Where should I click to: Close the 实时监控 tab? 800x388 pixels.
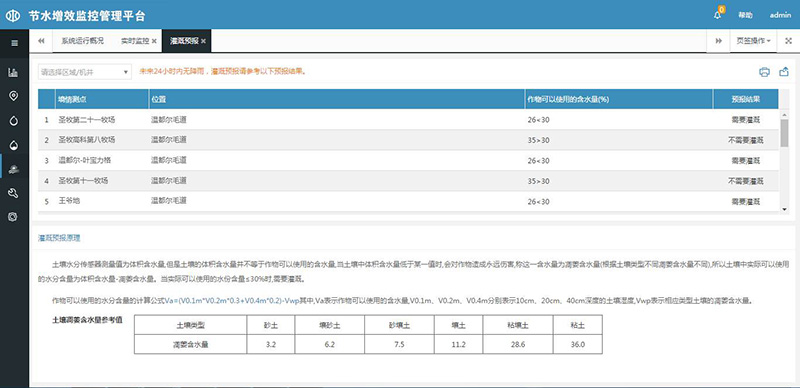click(154, 41)
